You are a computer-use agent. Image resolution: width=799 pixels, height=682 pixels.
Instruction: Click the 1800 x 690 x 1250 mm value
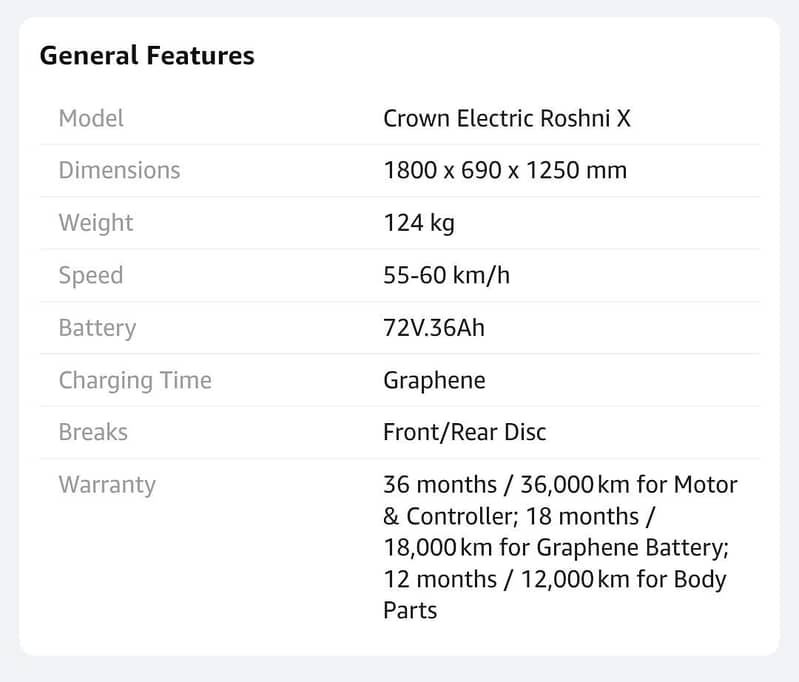click(505, 170)
